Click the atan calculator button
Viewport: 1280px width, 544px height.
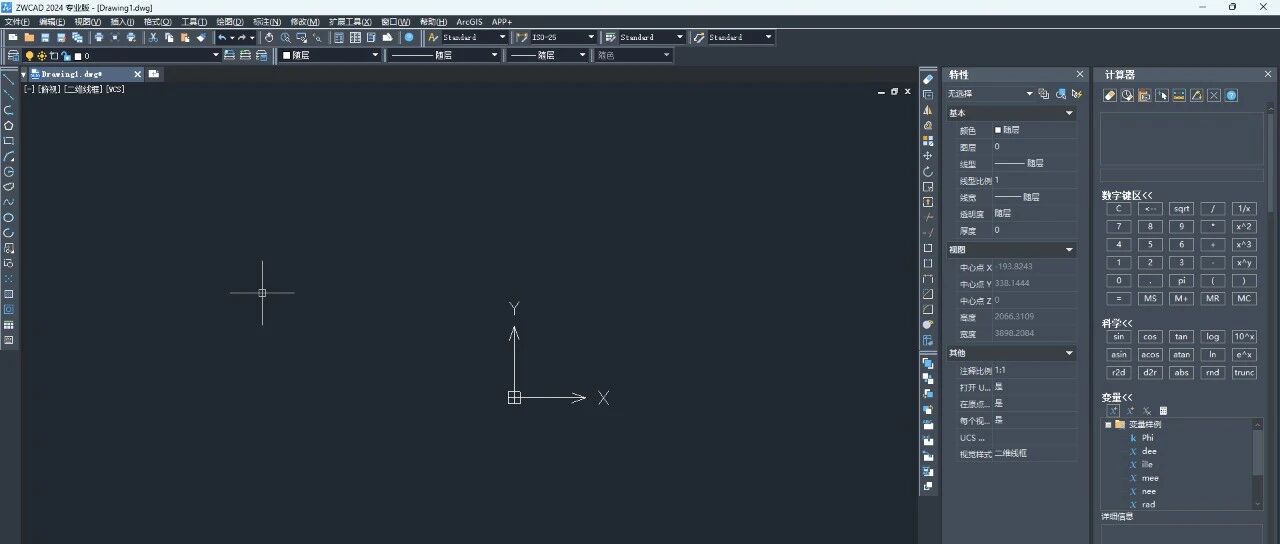click(x=1181, y=355)
